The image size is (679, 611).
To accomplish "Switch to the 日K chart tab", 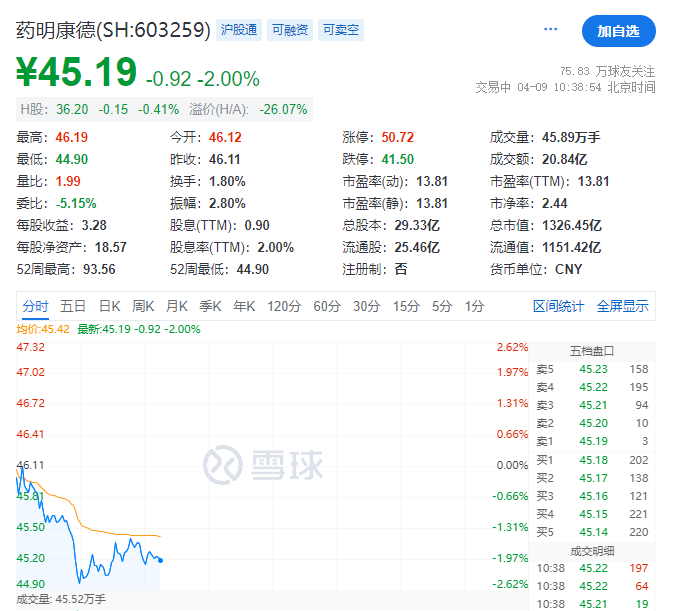I will [x=109, y=307].
